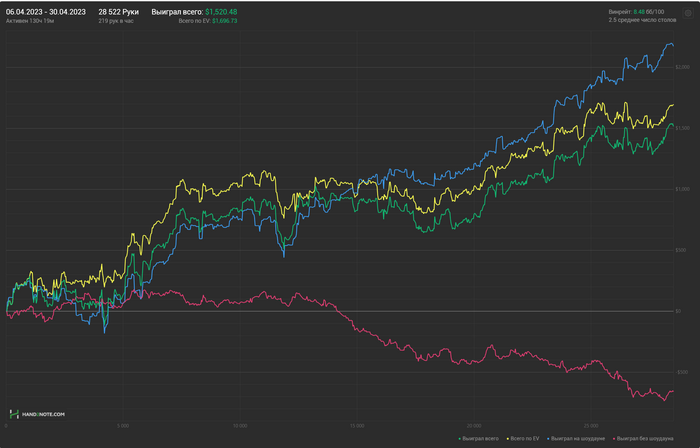Image resolution: width=700 pixels, height=448 pixels.
Task: Click the 10 000 x-axis label
Action: point(240,426)
